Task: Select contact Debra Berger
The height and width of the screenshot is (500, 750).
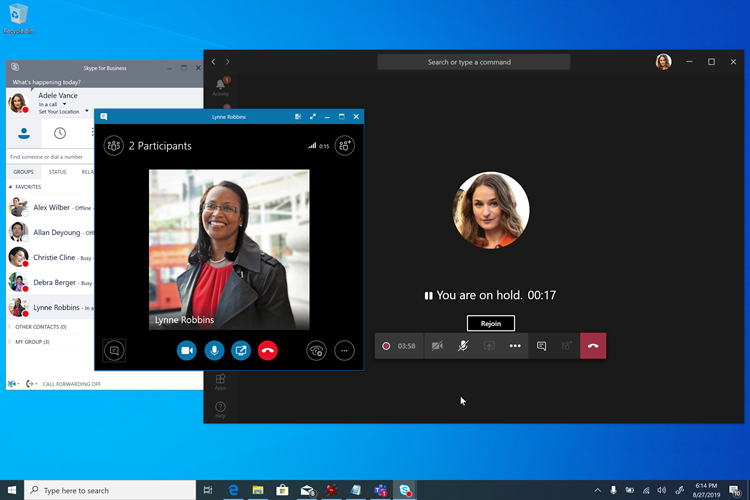Action: pyautogui.click(x=50, y=282)
